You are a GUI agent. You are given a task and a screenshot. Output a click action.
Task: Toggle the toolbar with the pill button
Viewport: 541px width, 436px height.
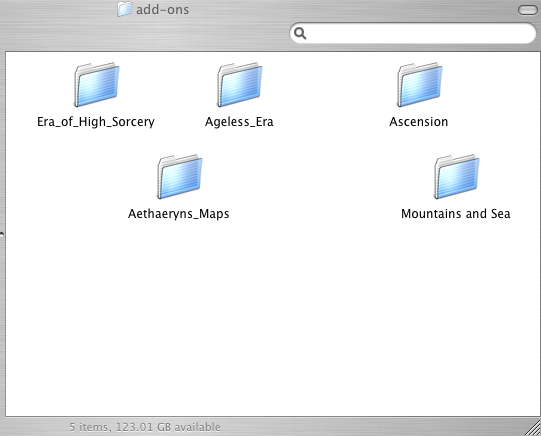tap(528, 10)
